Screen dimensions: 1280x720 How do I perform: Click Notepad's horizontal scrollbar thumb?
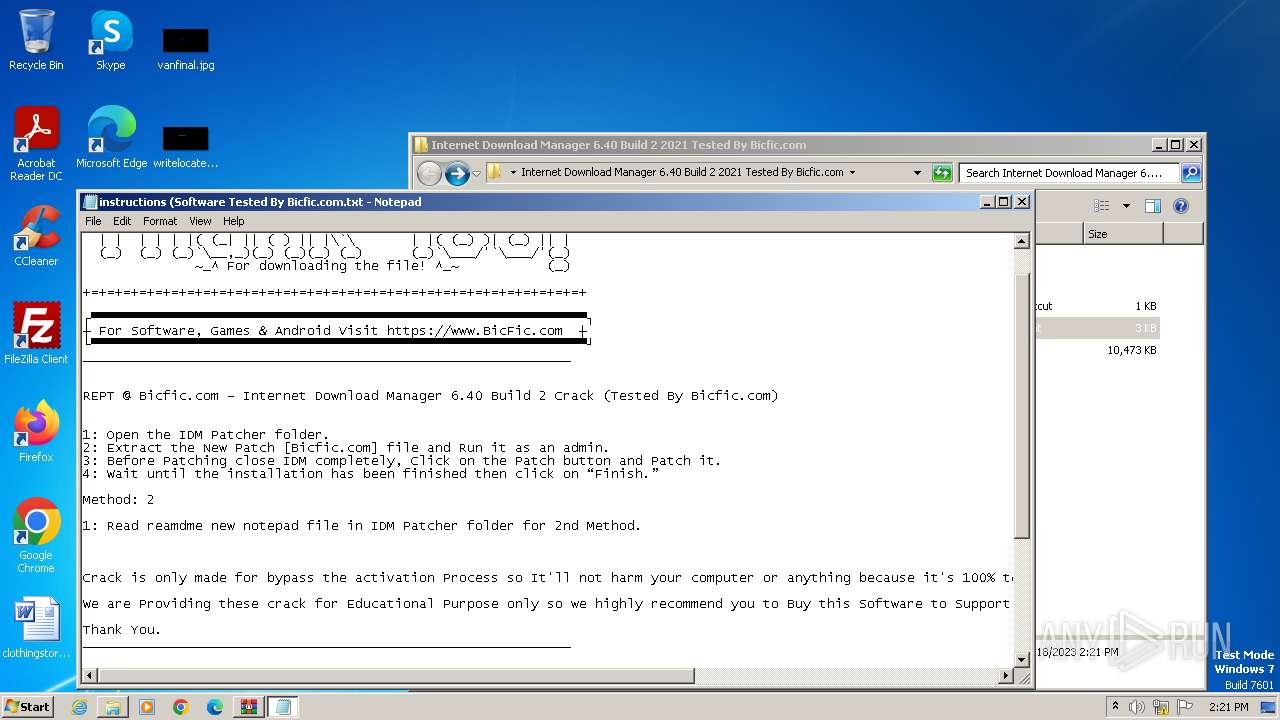click(x=396, y=676)
